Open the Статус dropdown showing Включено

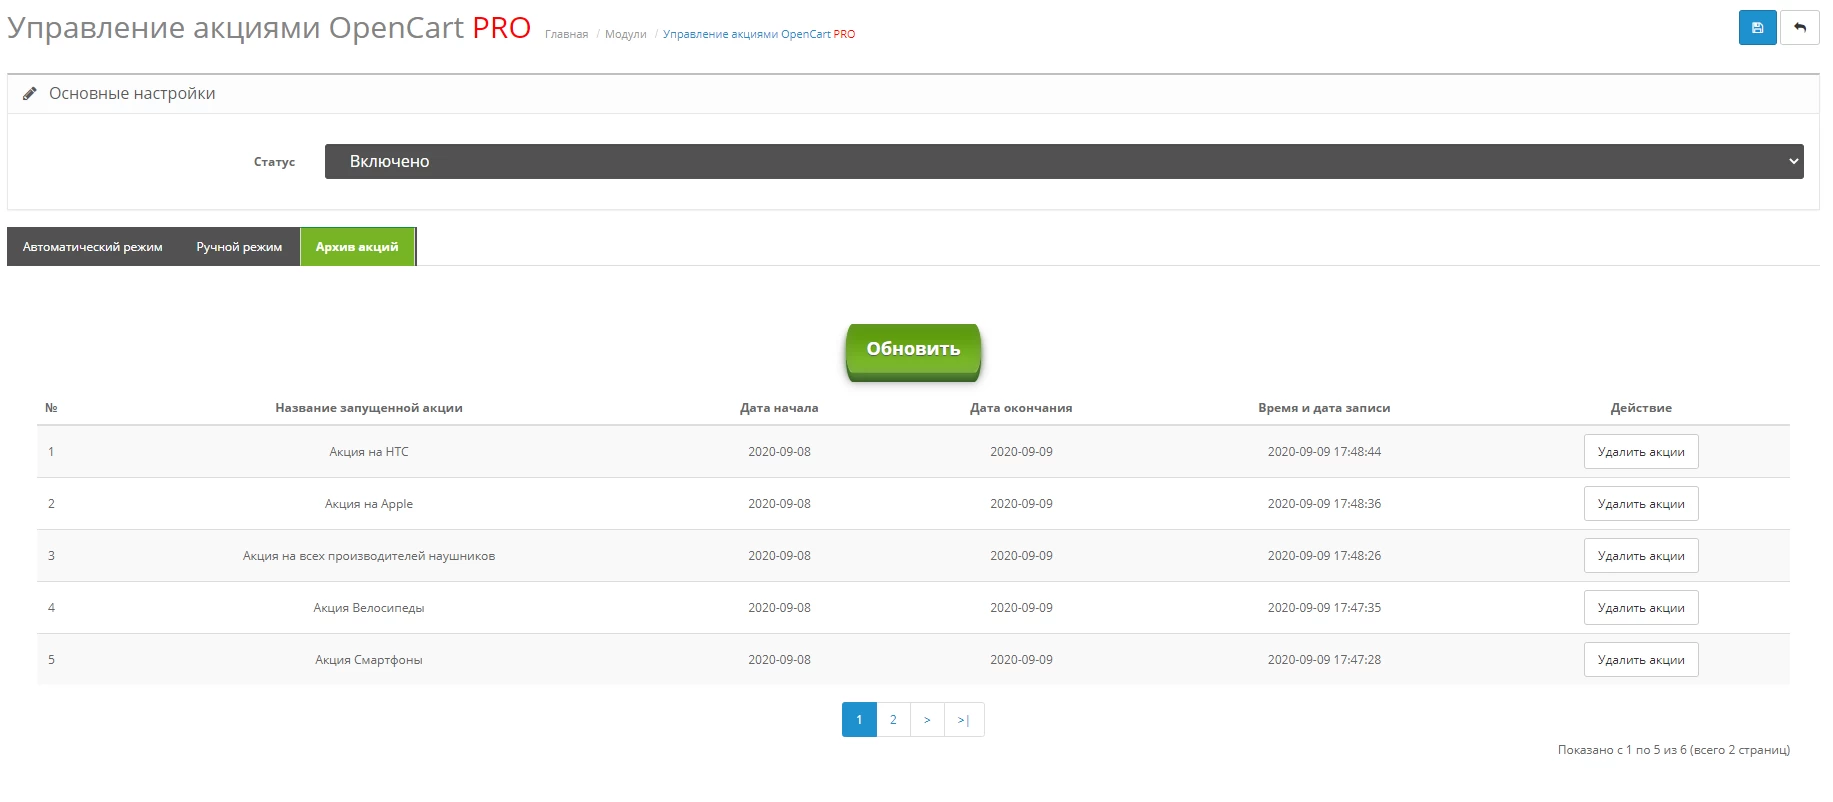pos(1064,161)
